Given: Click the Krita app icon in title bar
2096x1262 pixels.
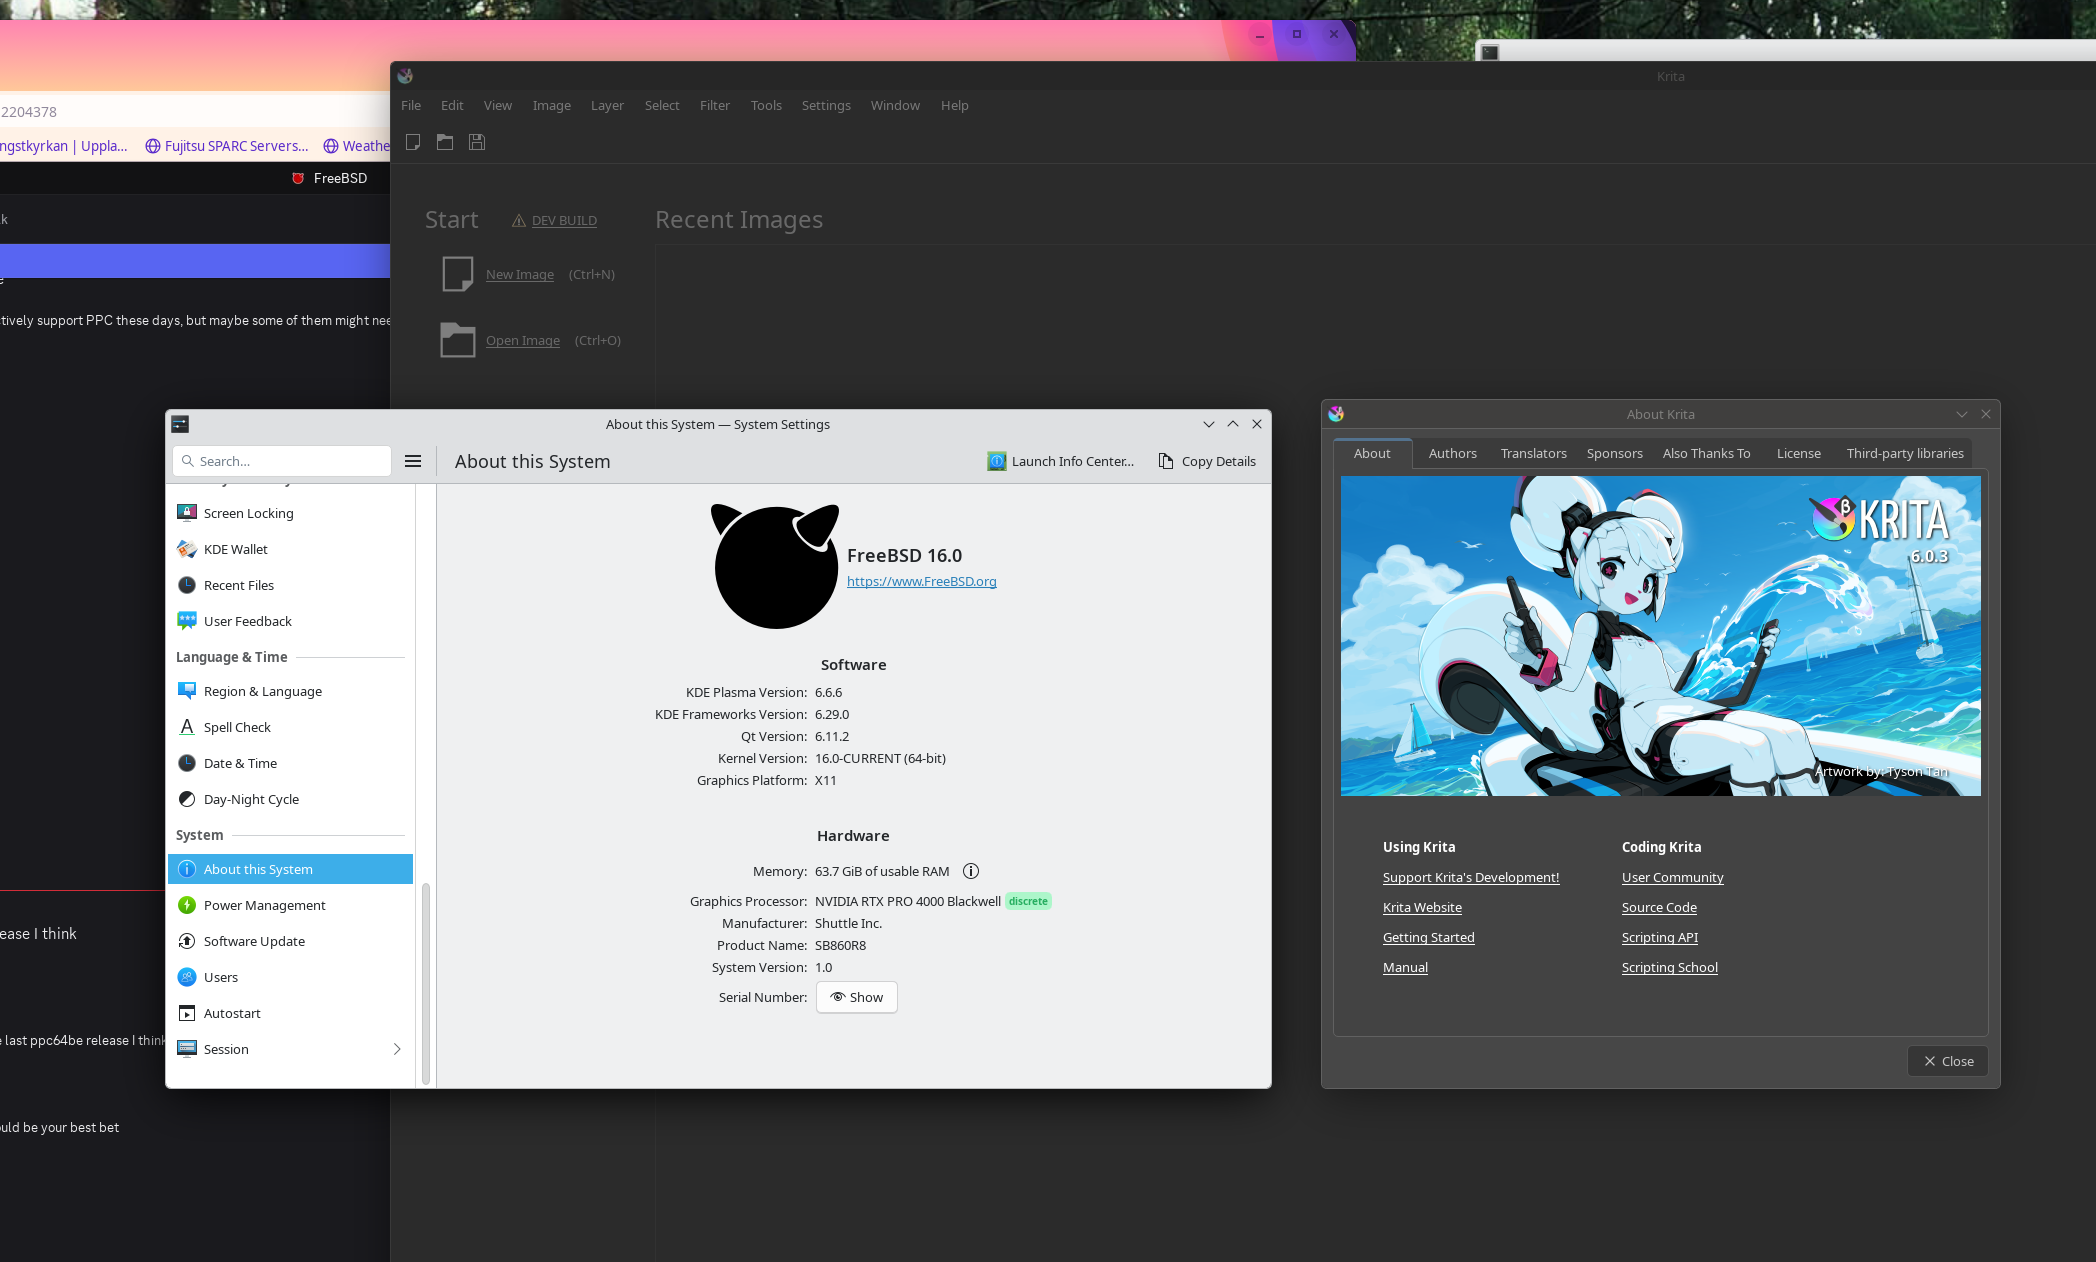Looking at the screenshot, I should tap(405, 76).
